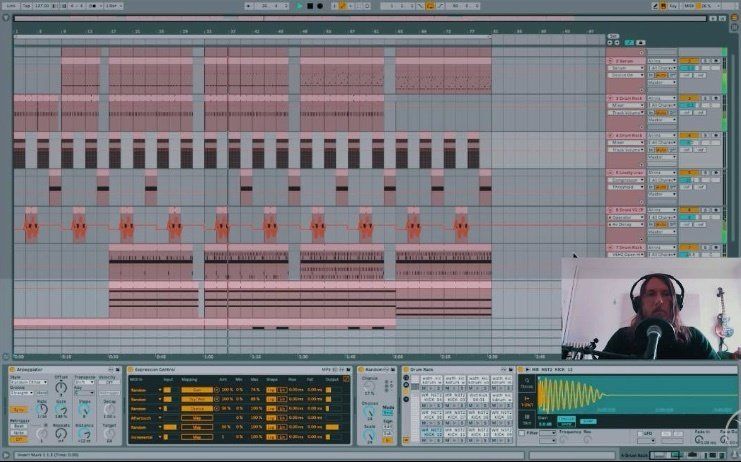Viewport: 741px width, 462px height.
Task: Mute track 5 via its activator
Action: (689, 173)
